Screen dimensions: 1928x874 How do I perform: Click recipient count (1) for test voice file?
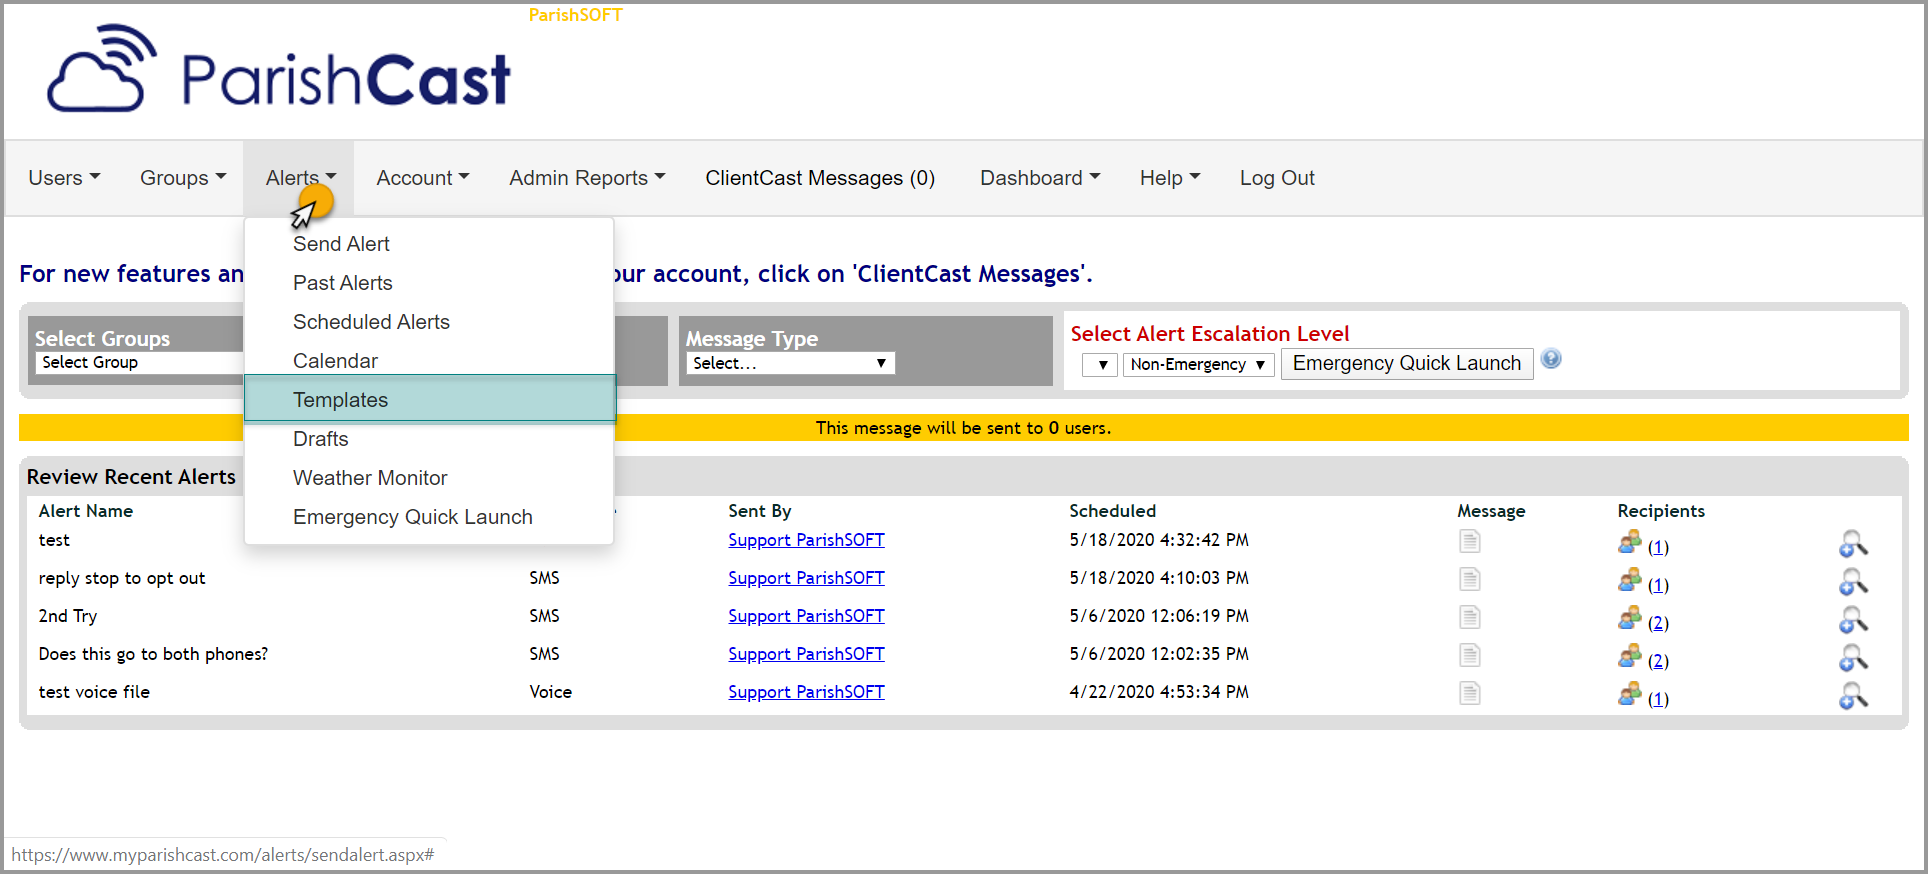tap(1658, 699)
